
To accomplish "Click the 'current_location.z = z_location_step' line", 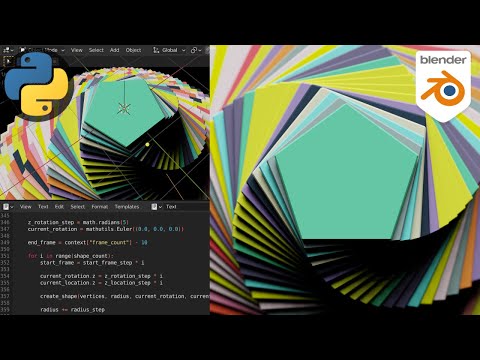I will tap(101, 283).
